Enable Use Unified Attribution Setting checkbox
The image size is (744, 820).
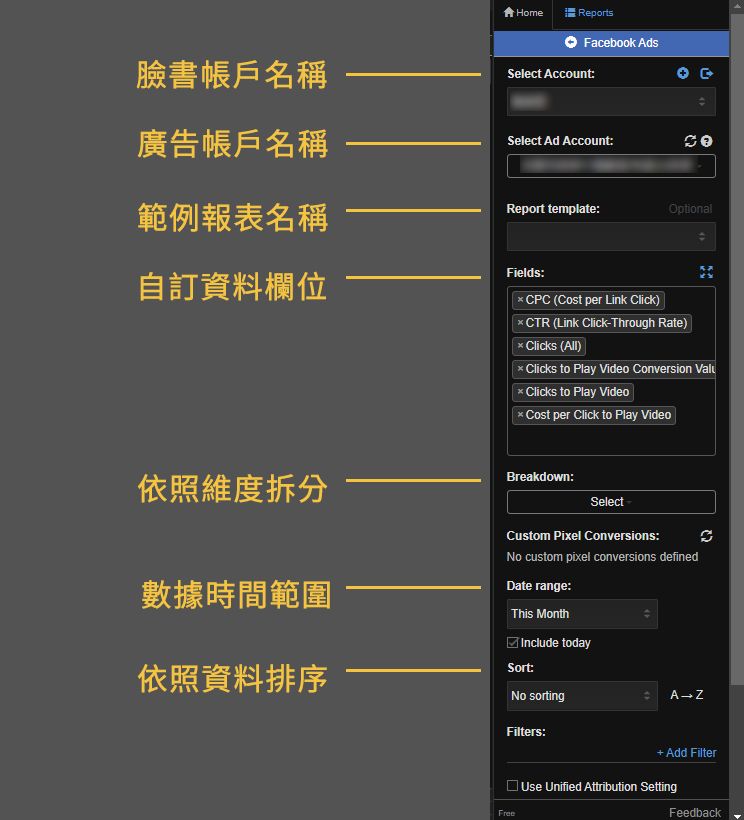[512, 785]
